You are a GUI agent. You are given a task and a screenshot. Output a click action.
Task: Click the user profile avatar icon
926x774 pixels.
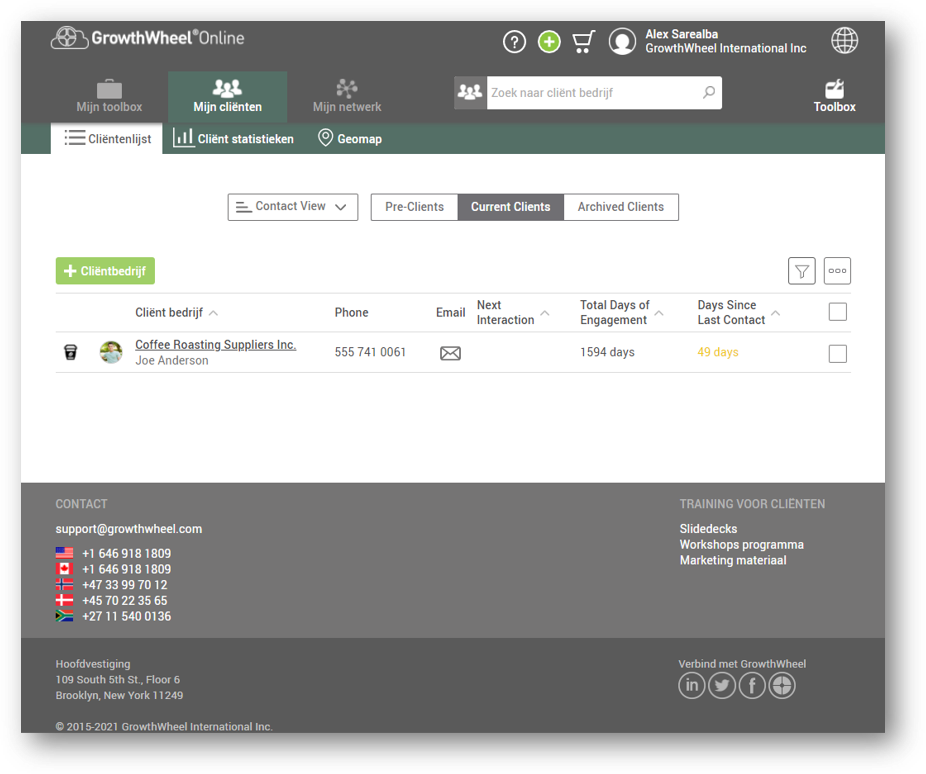click(622, 42)
